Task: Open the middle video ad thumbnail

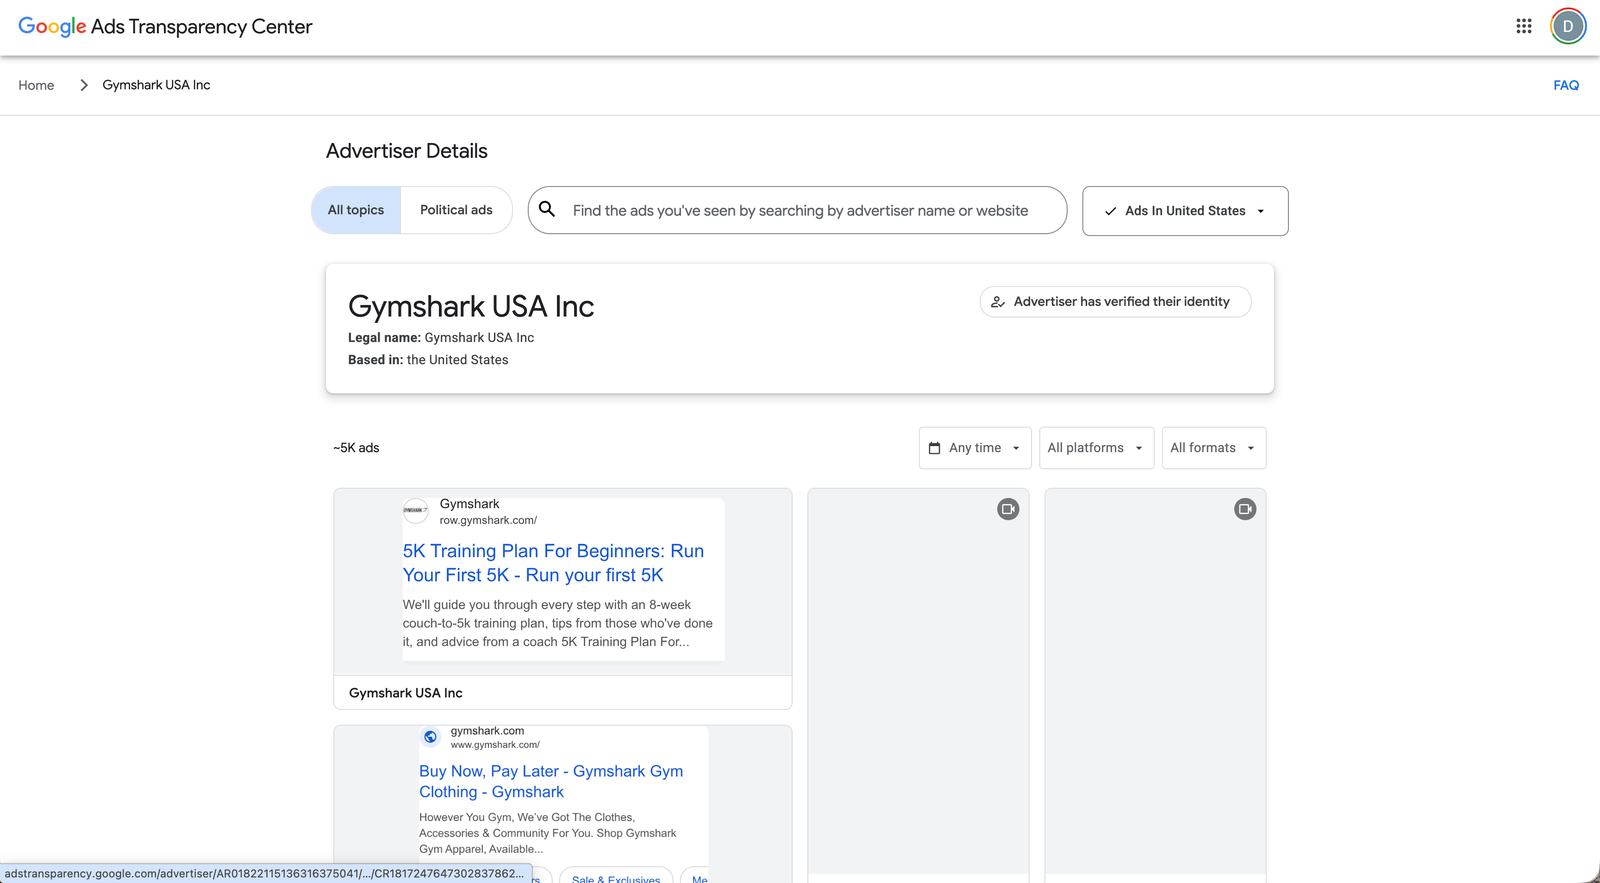Action: pyautogui.click(x=918, y=682)
